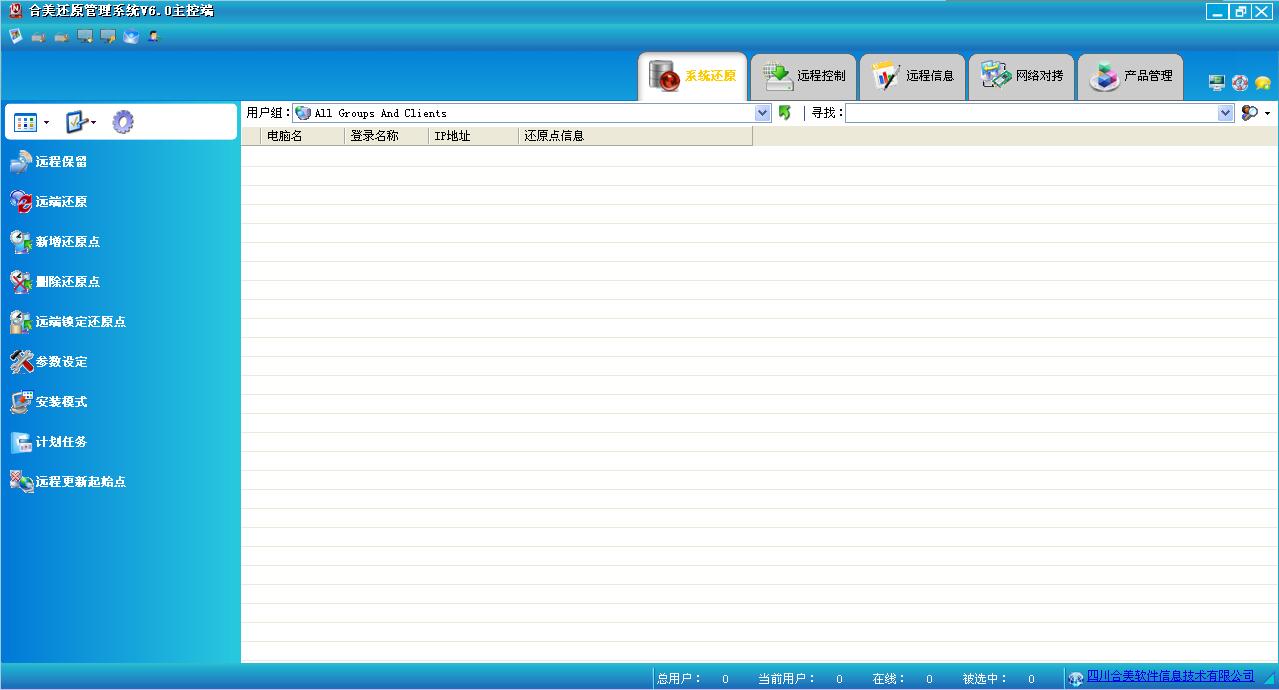
Task: Click 参数设定 tools icon
Action: (x=21, y=362)
